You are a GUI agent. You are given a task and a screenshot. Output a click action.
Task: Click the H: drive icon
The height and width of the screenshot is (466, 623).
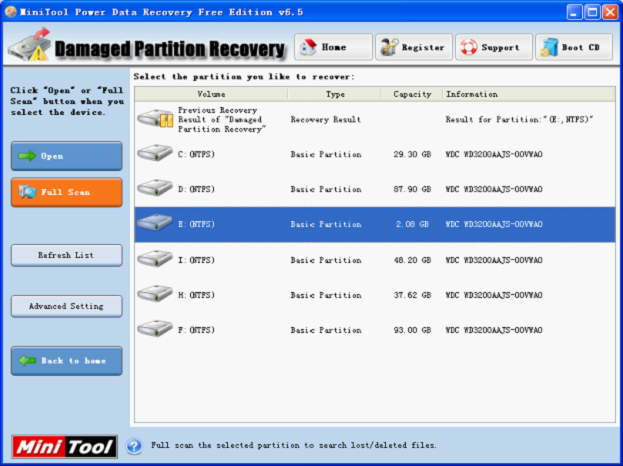[155, 294]
